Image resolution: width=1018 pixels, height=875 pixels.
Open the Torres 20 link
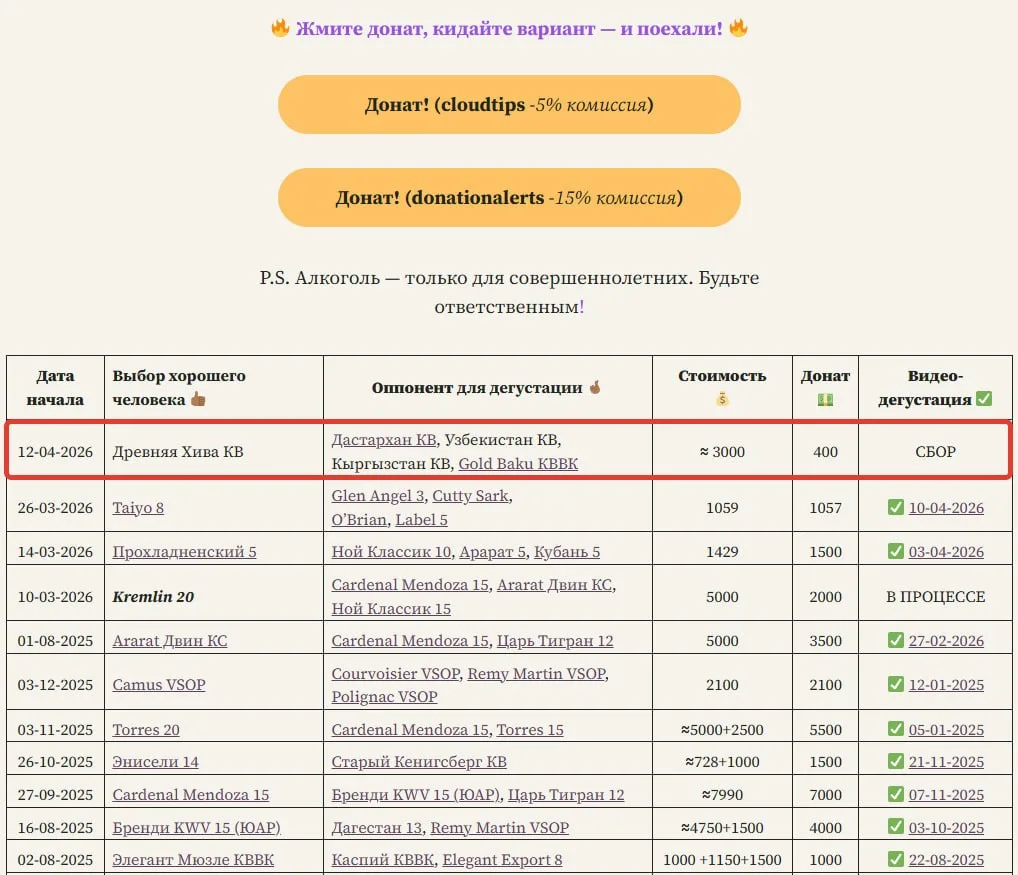tap(146, 730)
